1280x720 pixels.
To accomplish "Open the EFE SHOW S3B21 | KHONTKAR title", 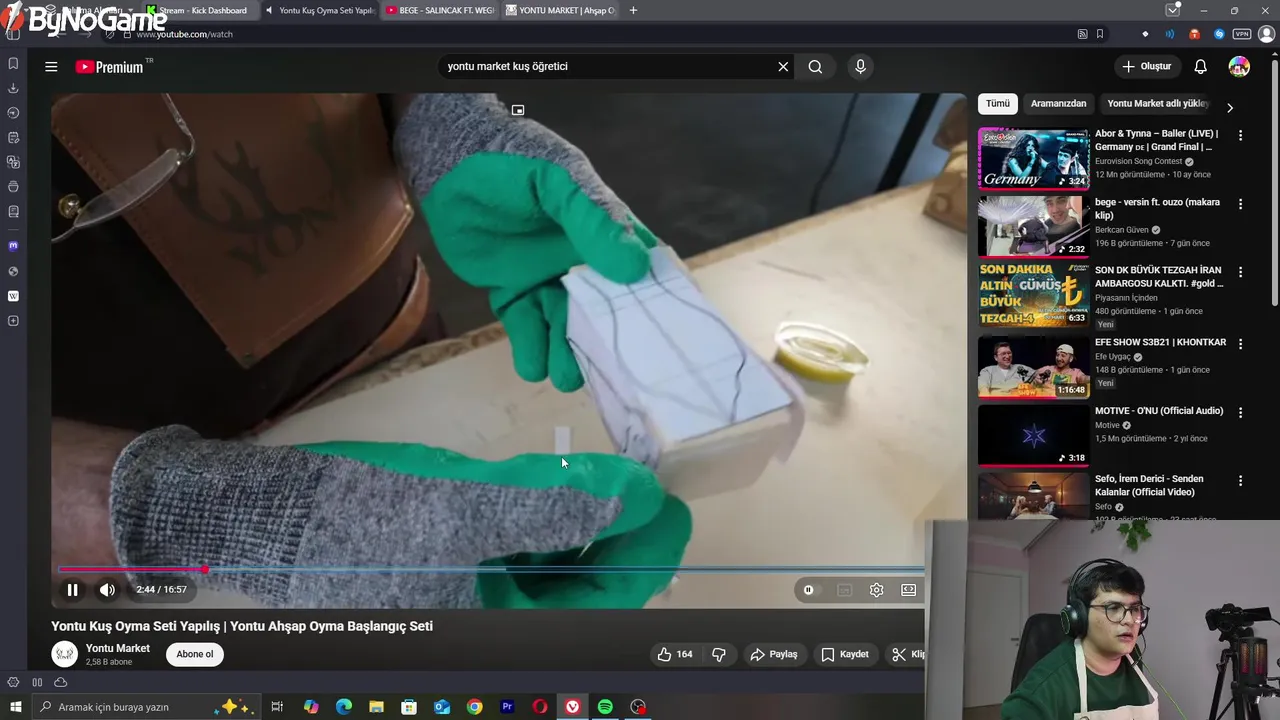I will click(1160, 342).
